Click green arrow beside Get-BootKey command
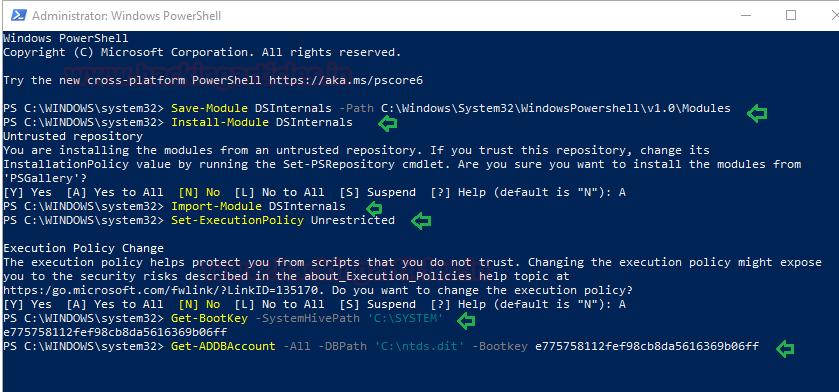 click(466, 320)
